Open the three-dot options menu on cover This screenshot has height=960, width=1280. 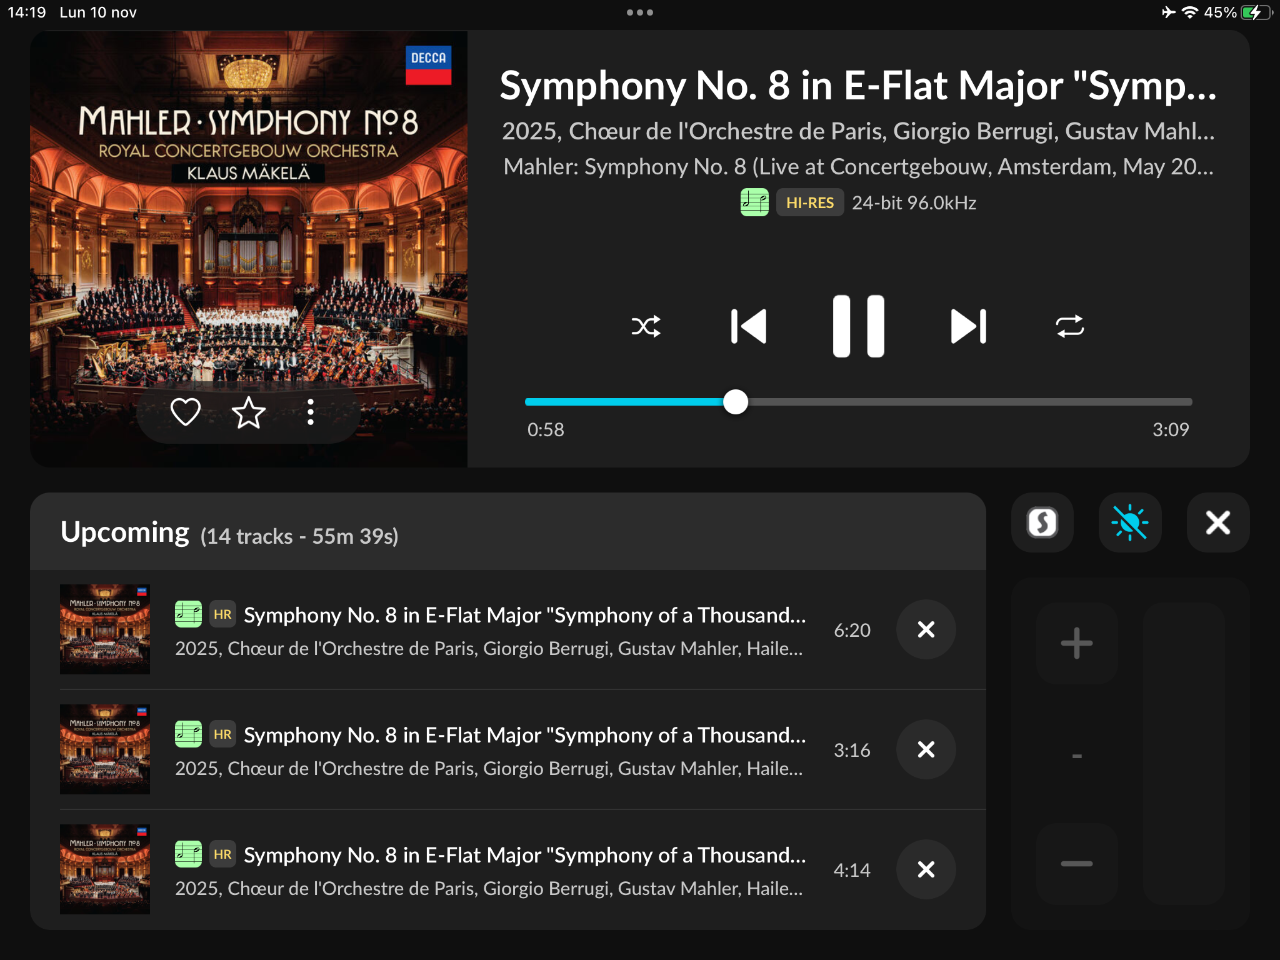[x=311, y=412]
